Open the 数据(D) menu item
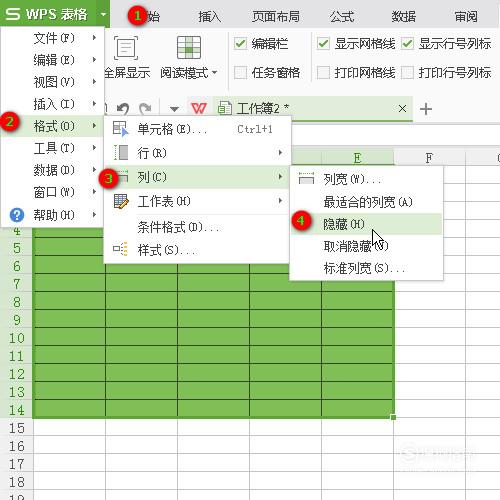500x500 pixels. point(52,170)
